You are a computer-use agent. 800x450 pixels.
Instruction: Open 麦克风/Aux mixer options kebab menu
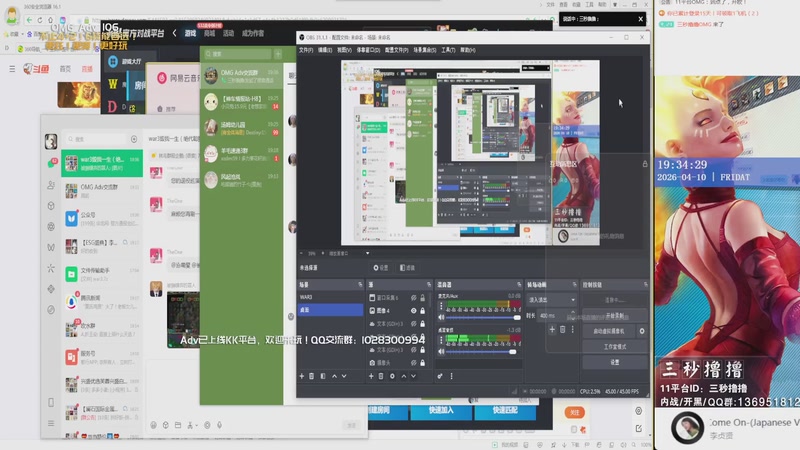tap(441, 306)
